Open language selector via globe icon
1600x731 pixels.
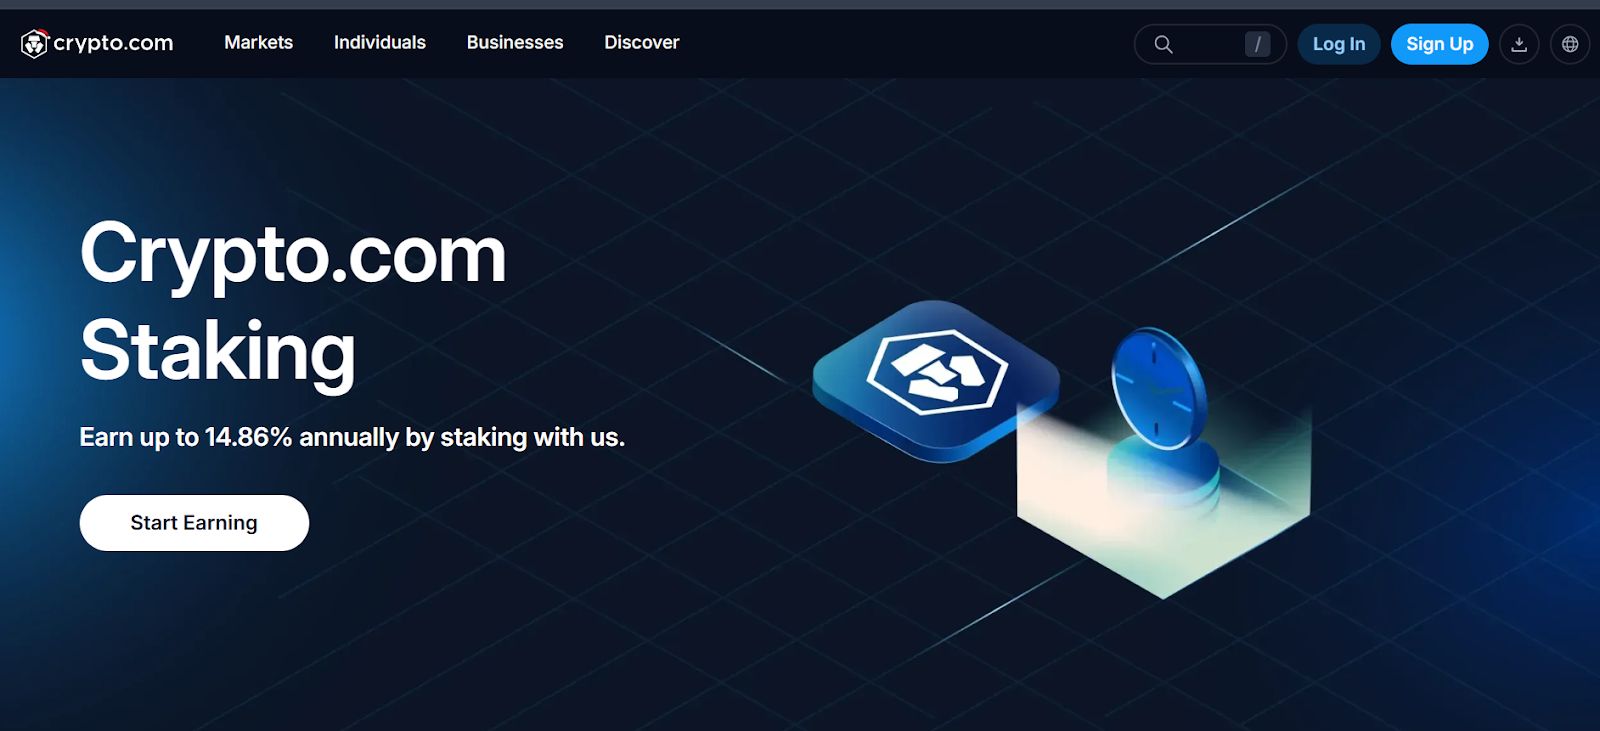[x=1569, y=44]
